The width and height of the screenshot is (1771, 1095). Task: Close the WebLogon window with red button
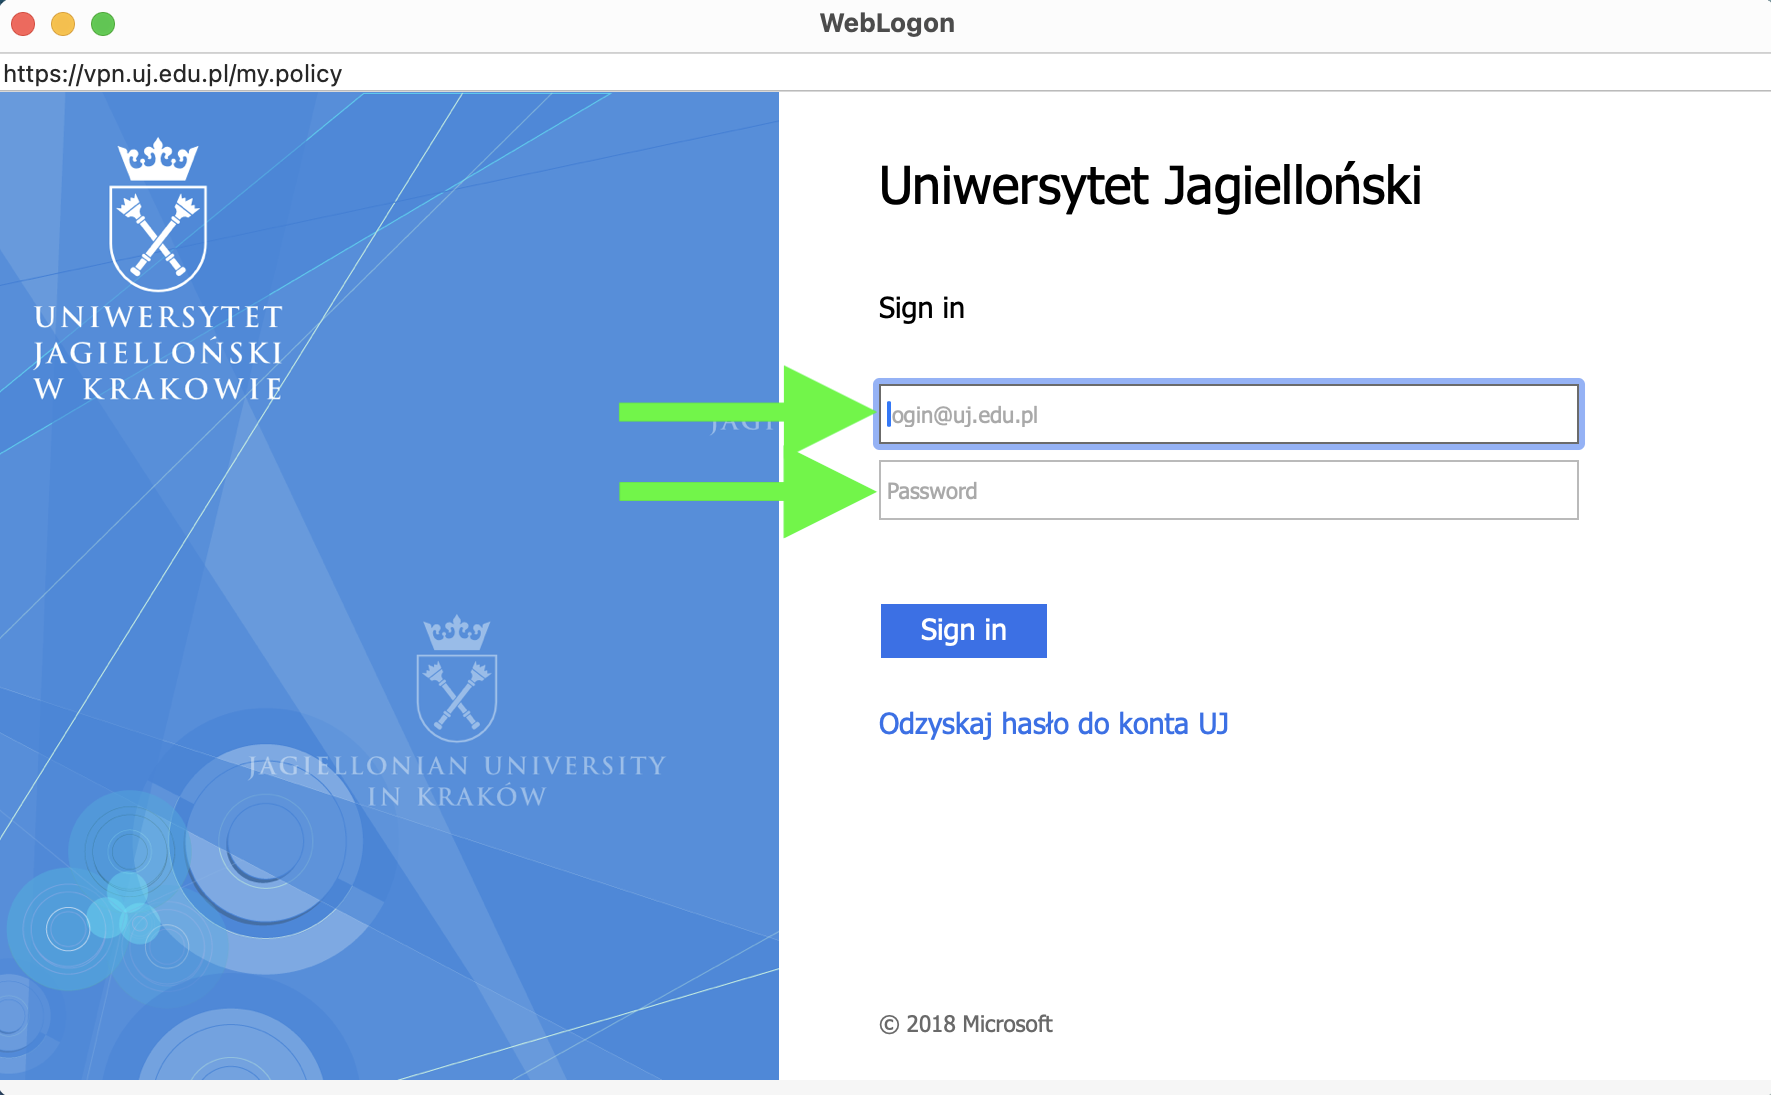pyautogui.click(x=23, y=23)
